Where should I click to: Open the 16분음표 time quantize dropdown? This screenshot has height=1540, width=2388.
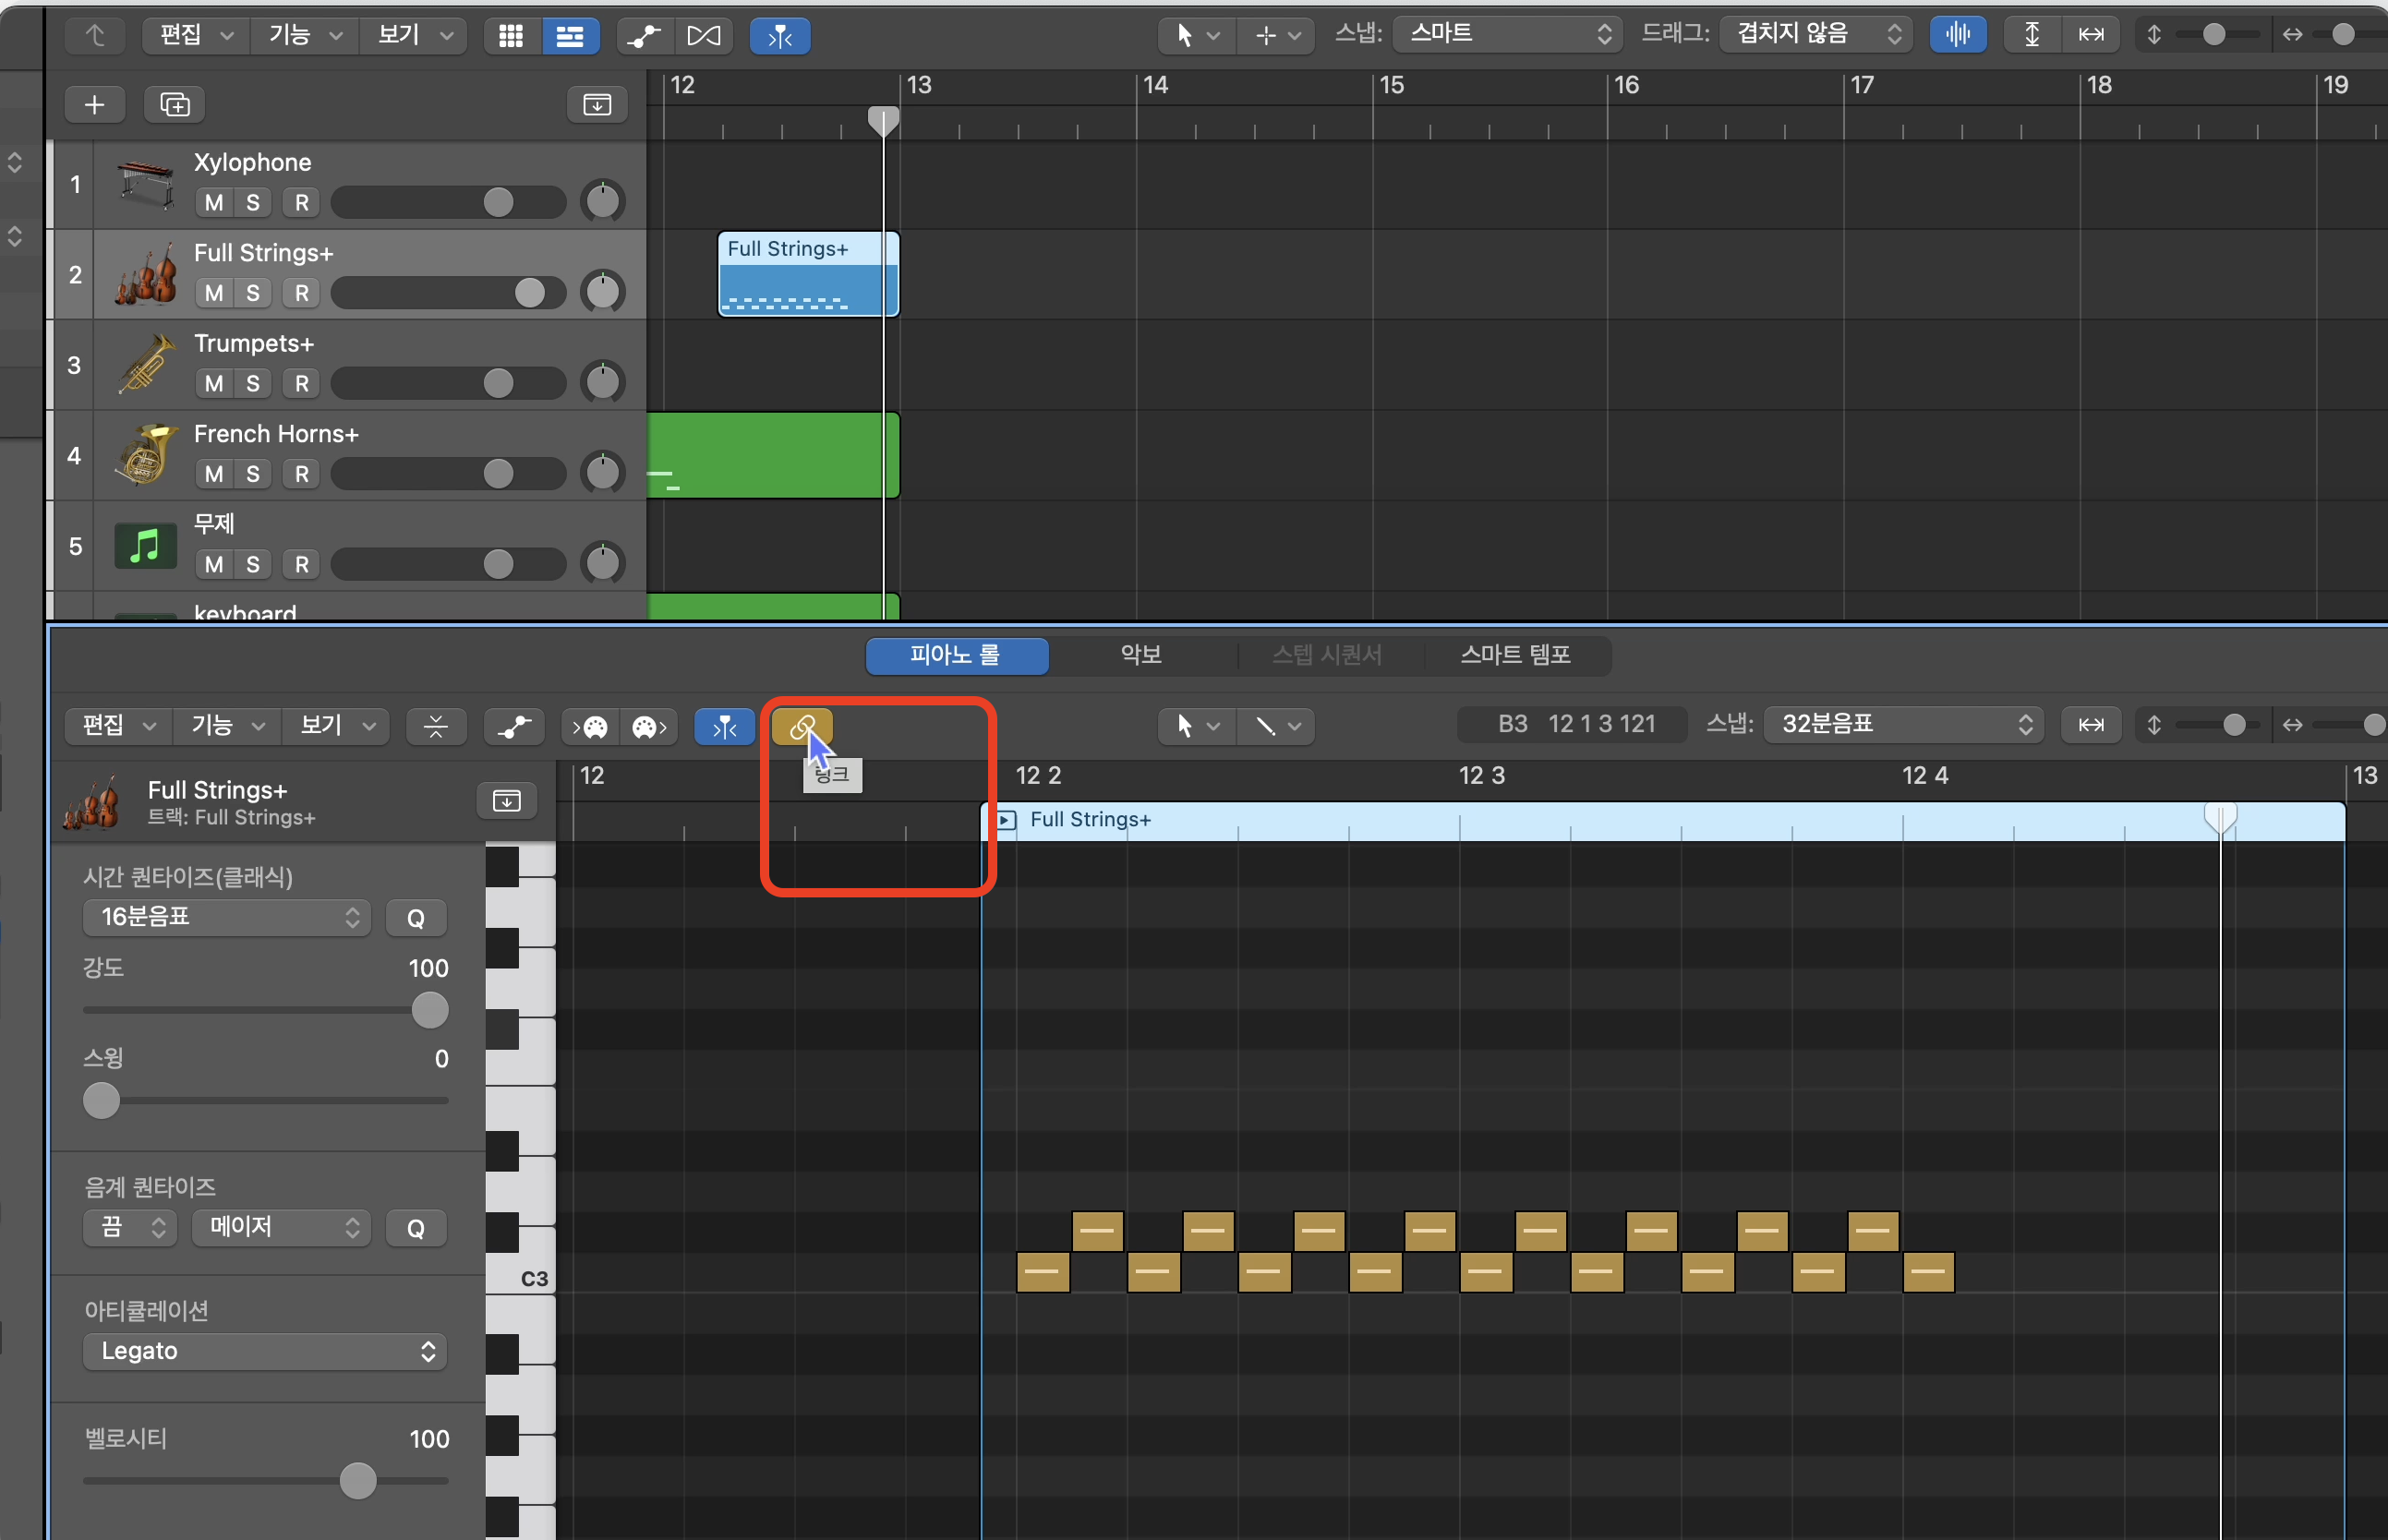pyautogui.click(x=227, y=917)
